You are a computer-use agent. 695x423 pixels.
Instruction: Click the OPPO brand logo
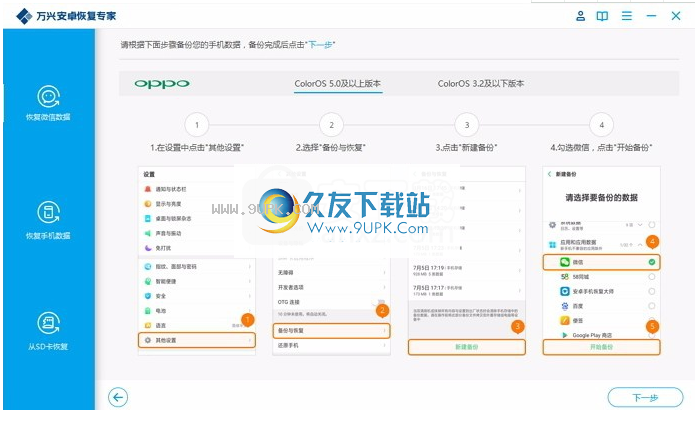point(162,83)
